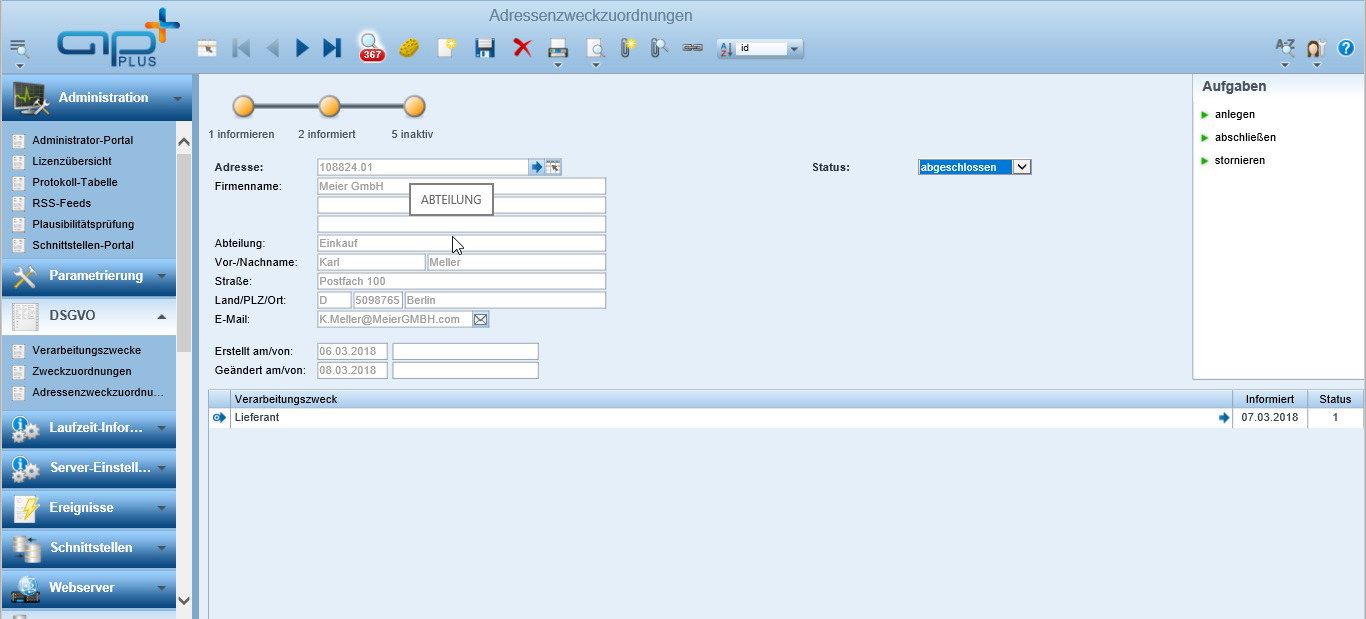Select workflow step 5 inaktiv
1366x619 pixels.
coord(414,106)
